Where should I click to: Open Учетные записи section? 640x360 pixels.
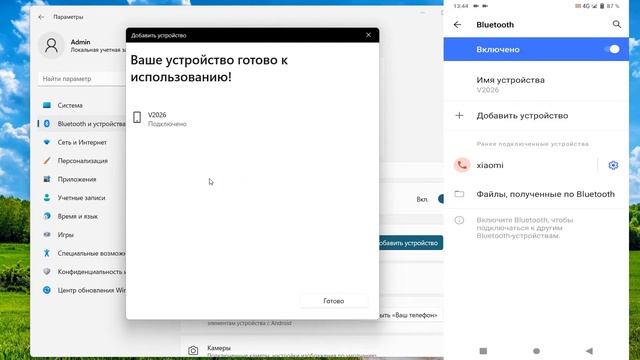tap(82, 198)
